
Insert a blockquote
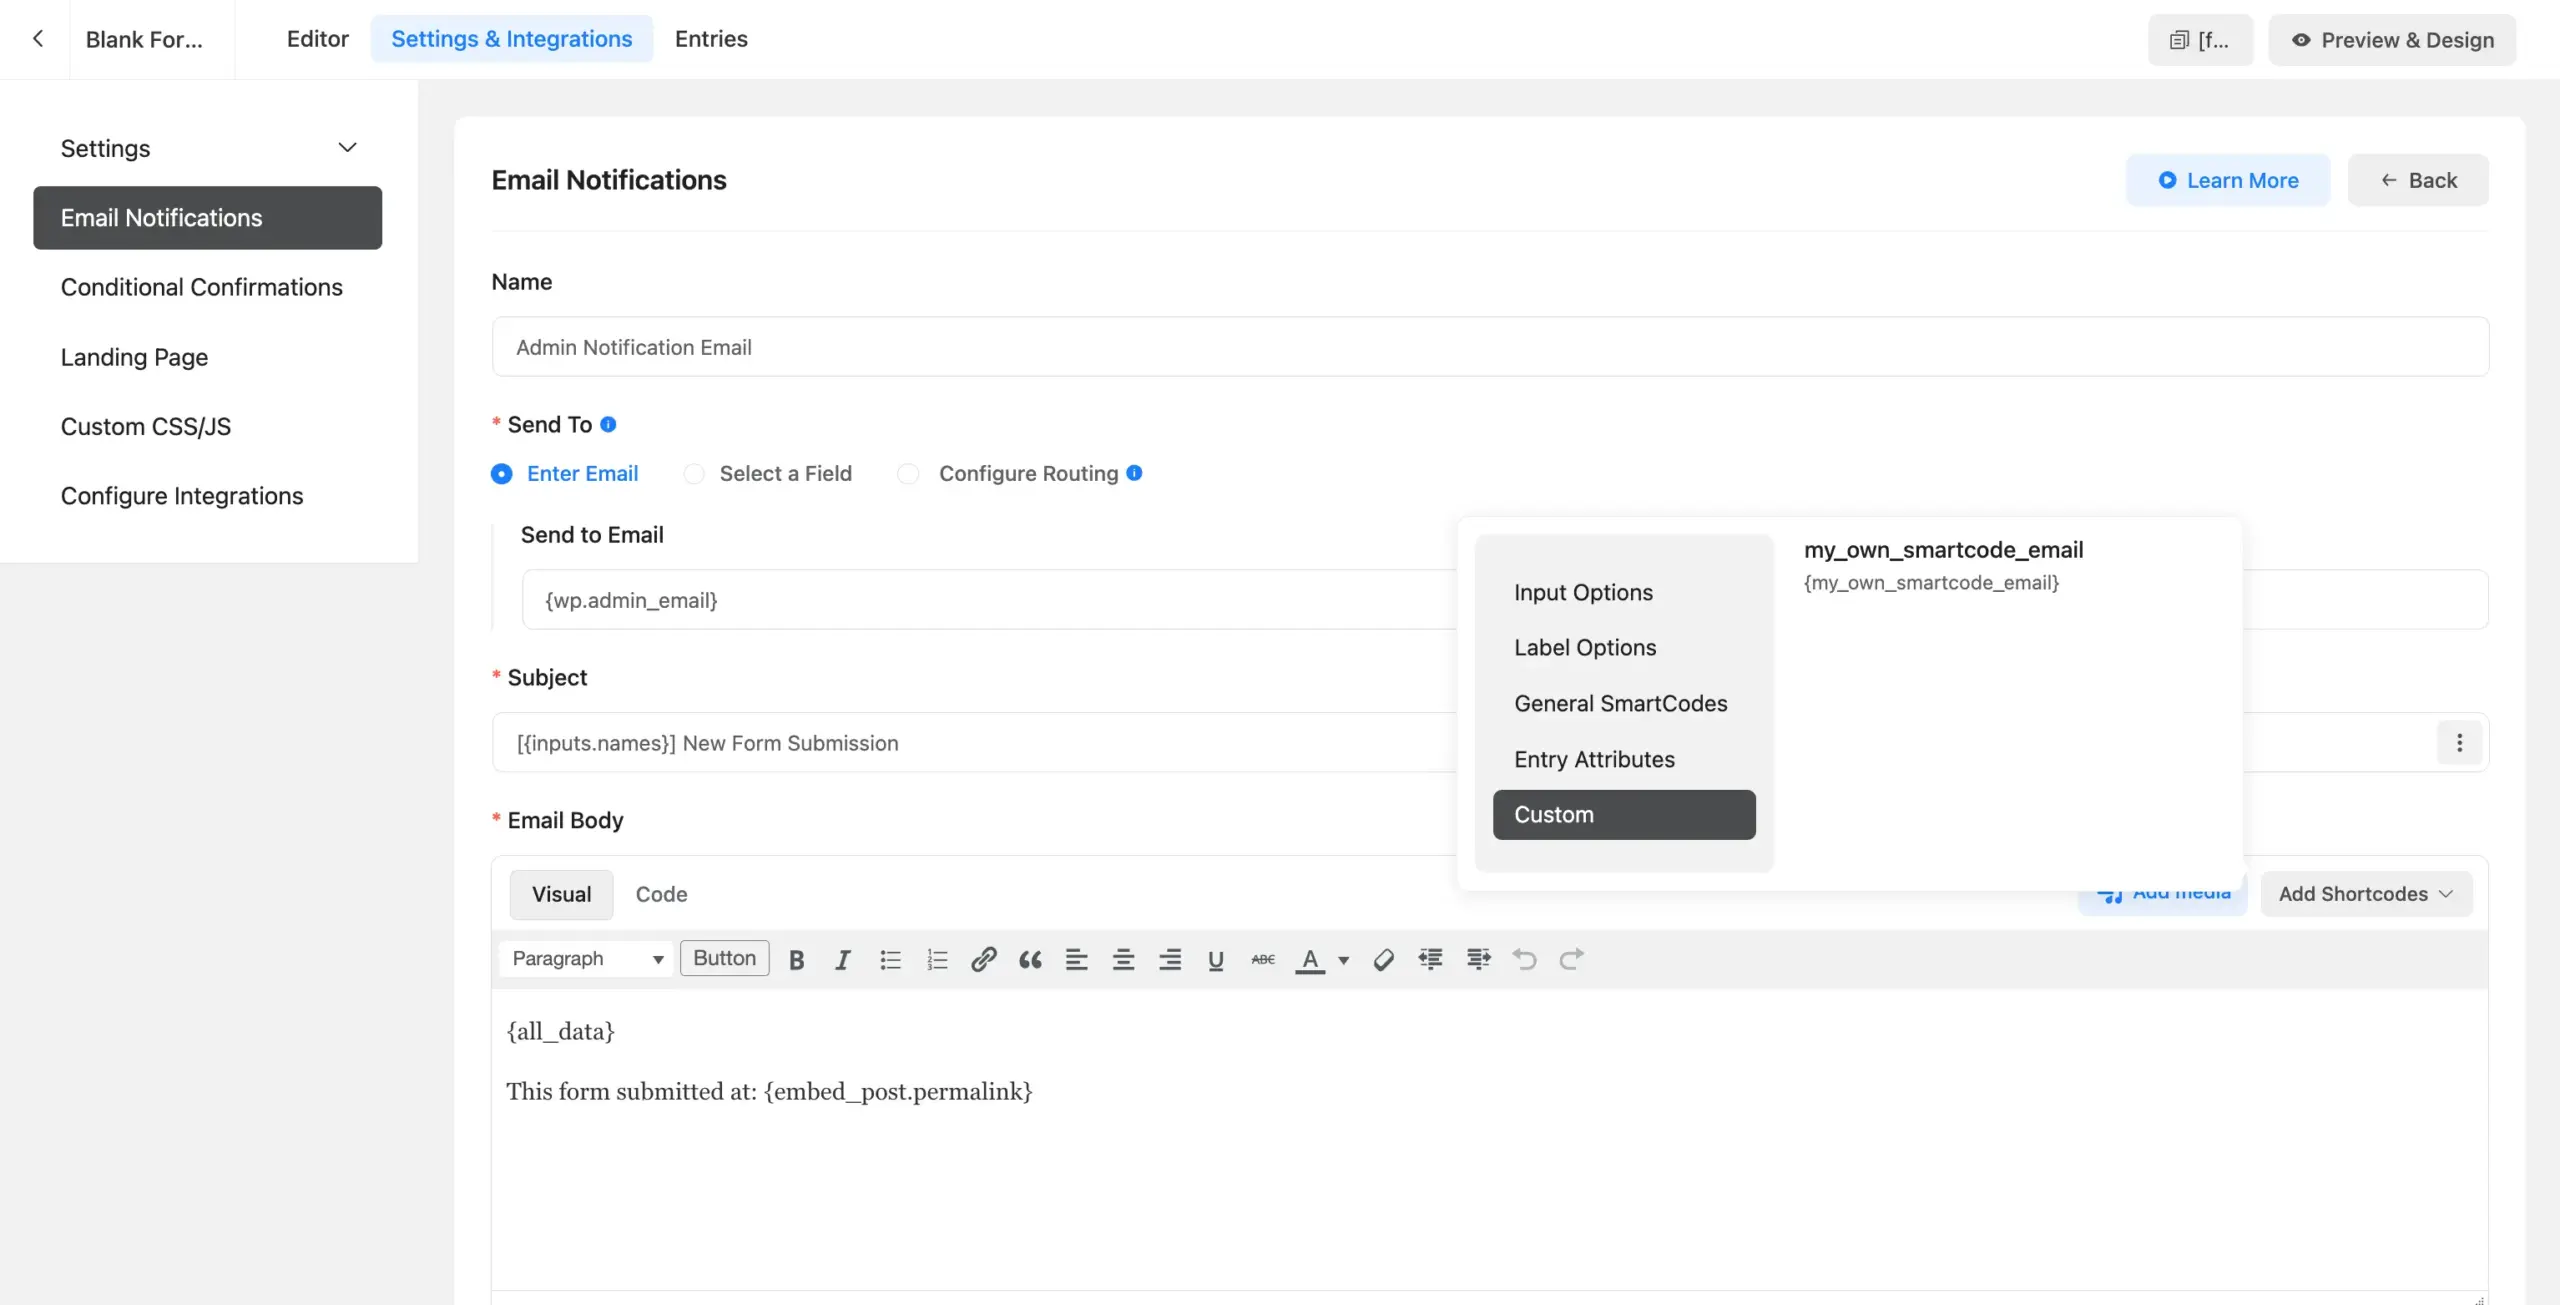click(x=1030, y=959)
